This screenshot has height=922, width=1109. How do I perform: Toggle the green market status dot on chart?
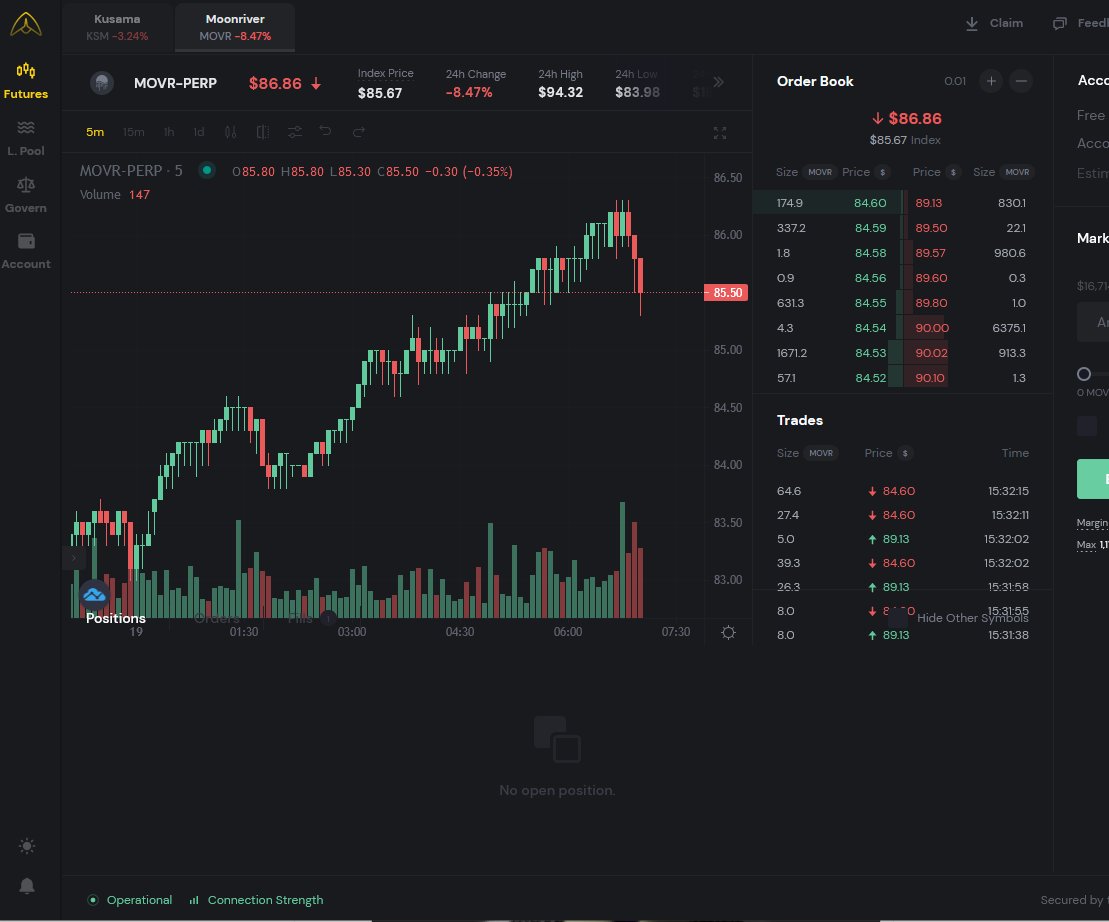tap(207, 170)
